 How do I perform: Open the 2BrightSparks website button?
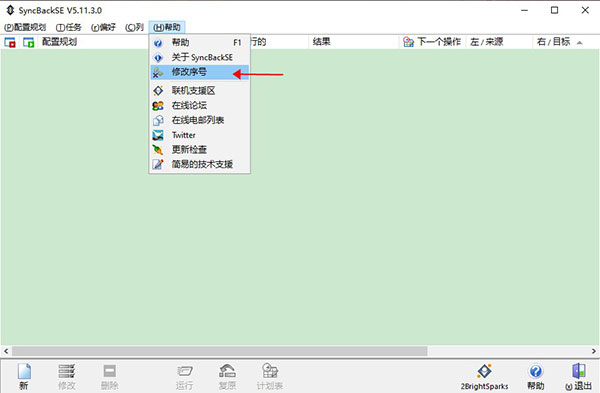[484, 377]
